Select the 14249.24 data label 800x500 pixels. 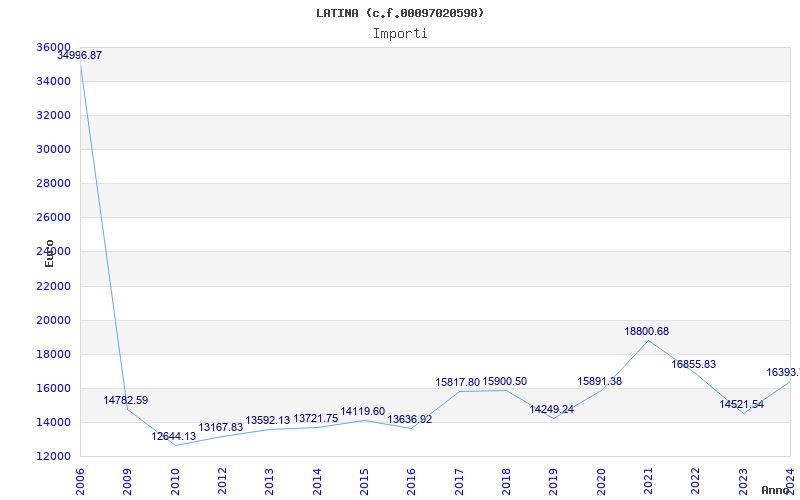coord(552,410)
